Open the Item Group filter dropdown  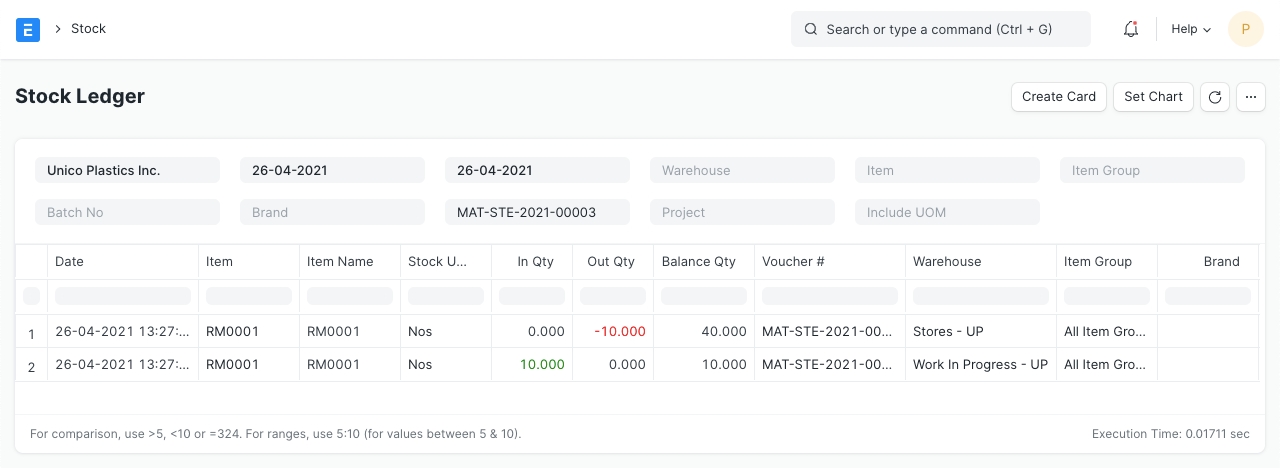tap(1152, 170)
